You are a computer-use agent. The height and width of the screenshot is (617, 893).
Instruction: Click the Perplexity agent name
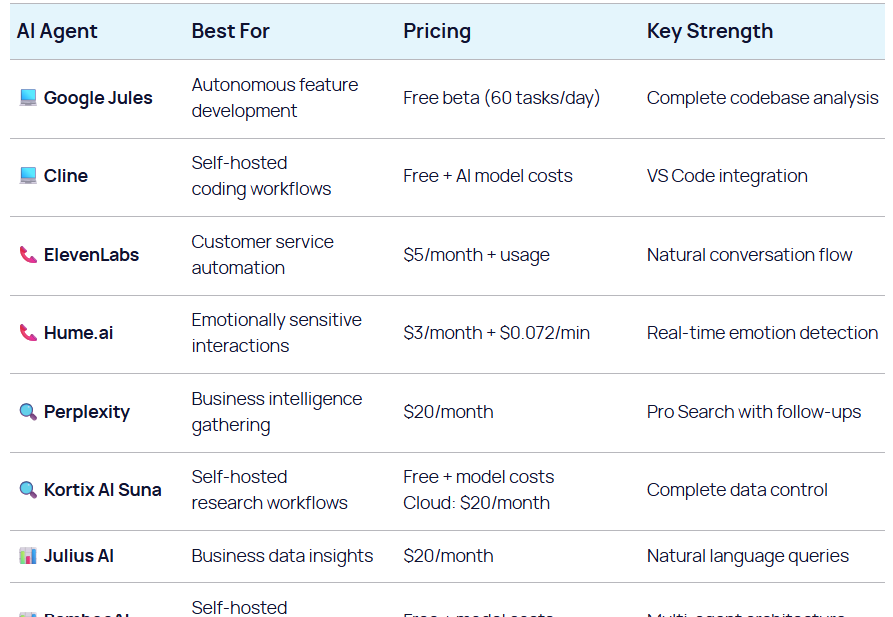[87, 412]
